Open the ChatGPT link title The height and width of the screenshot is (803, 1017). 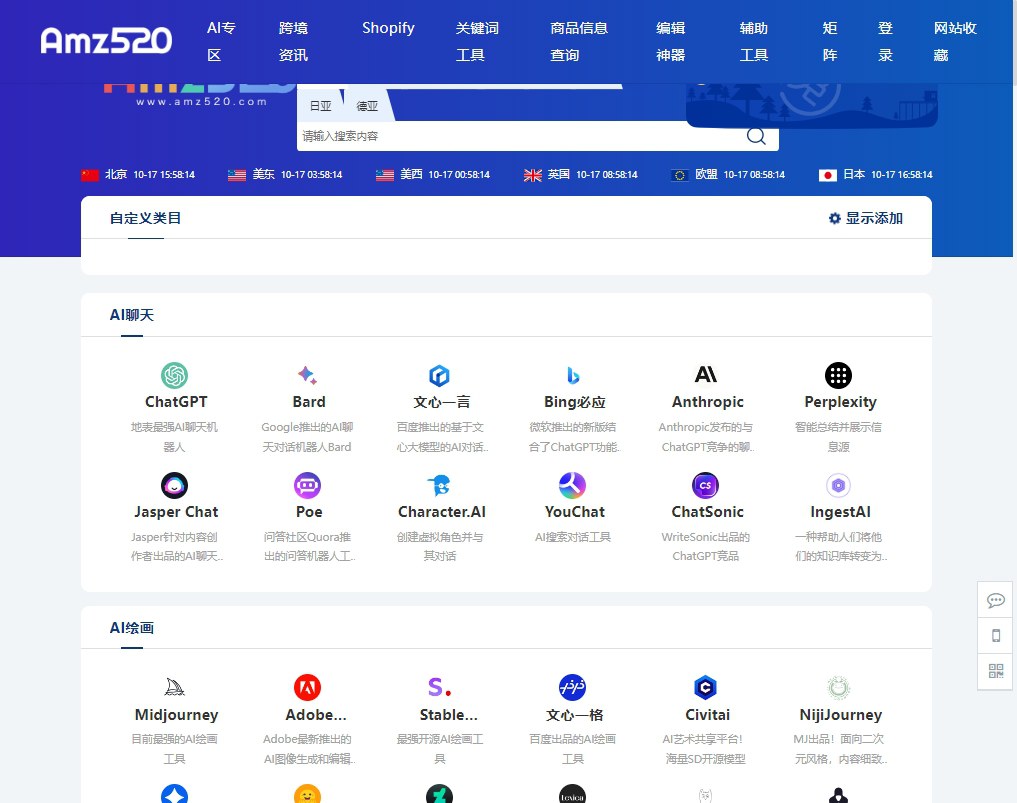point(176,402)
